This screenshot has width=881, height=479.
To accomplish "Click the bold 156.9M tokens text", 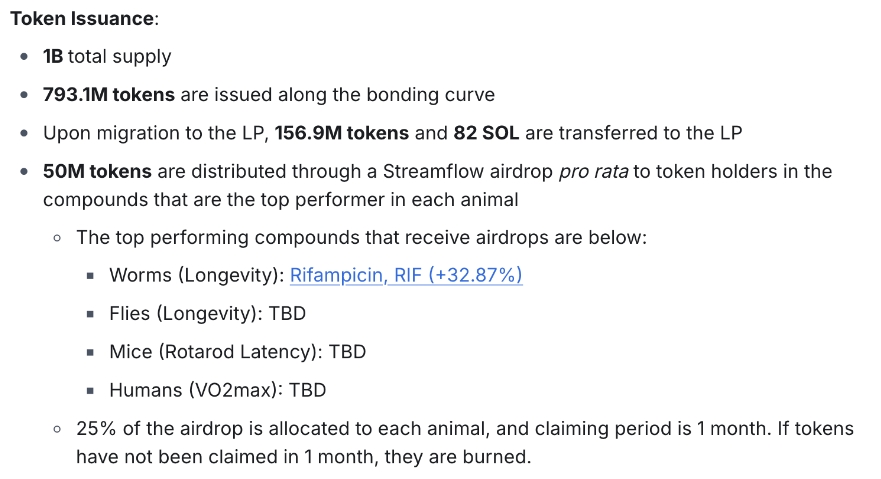I will (x=342, y=133).
